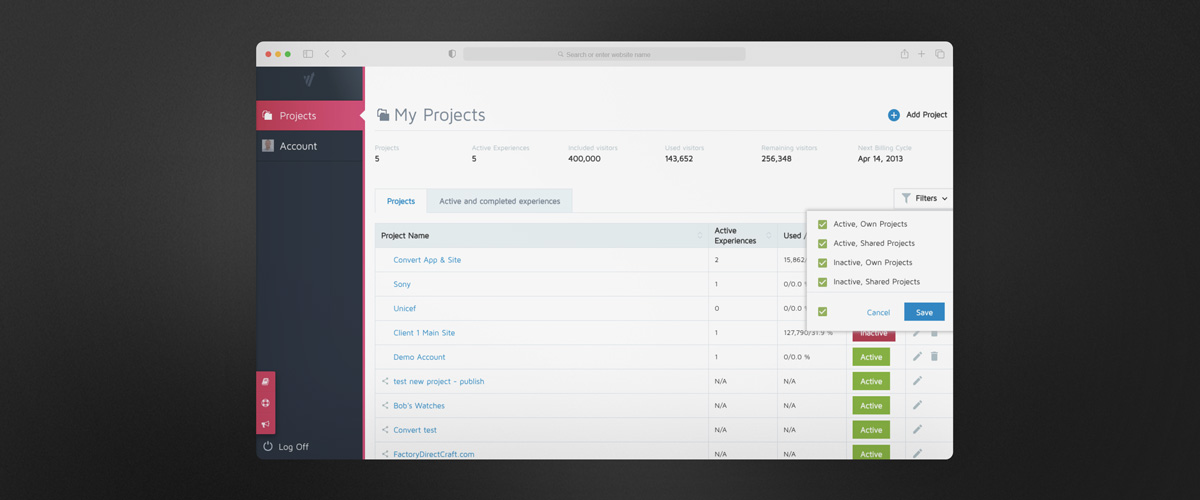Open the support lifebuoy icon in sidebar

(x=265, y=403)
